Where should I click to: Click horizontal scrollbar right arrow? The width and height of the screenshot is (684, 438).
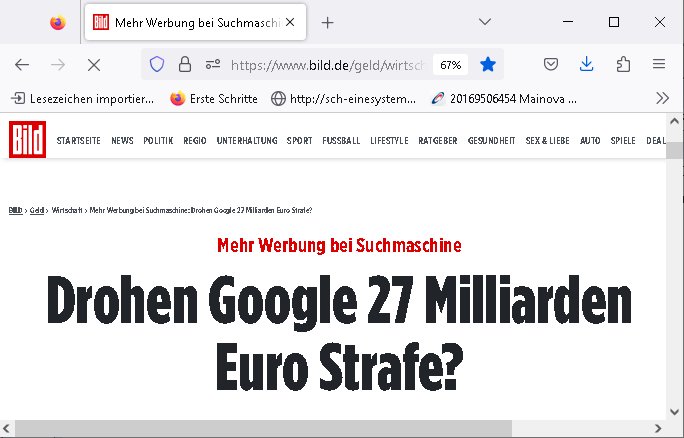pyautogui.click(x=658, y=428)
